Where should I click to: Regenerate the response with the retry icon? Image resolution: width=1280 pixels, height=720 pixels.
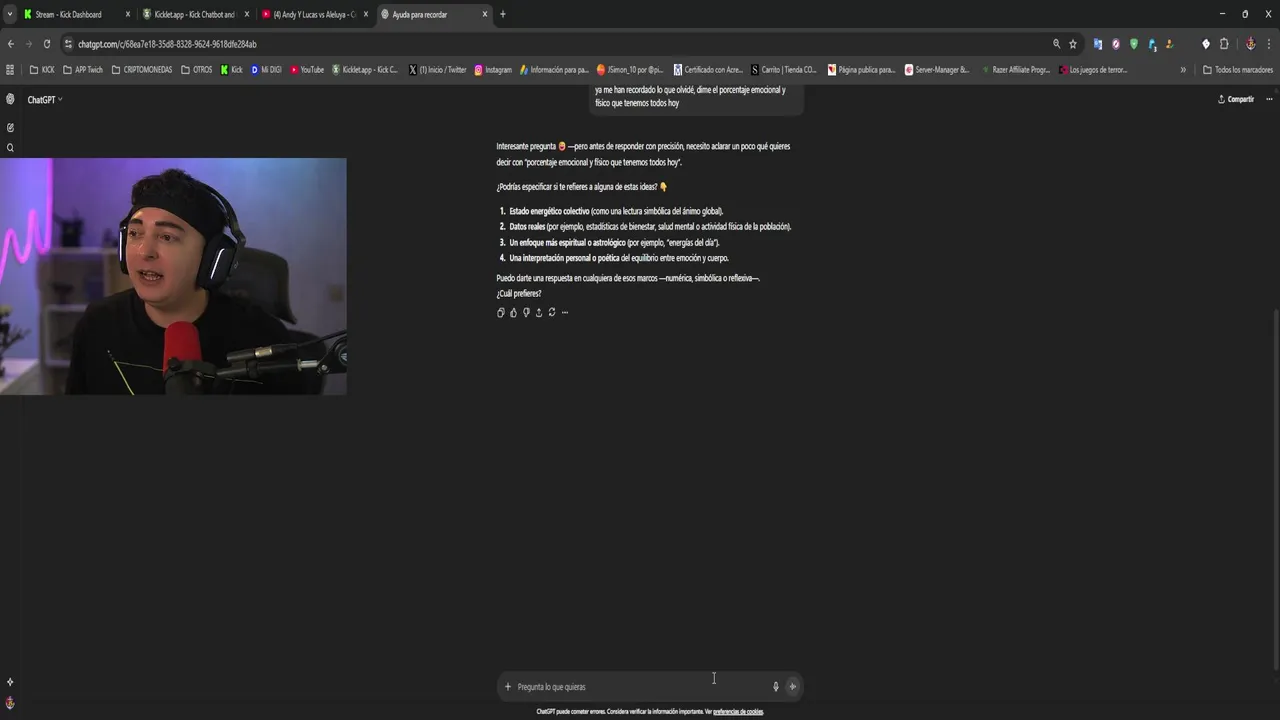pyautogui.click(x=552, y=312)
